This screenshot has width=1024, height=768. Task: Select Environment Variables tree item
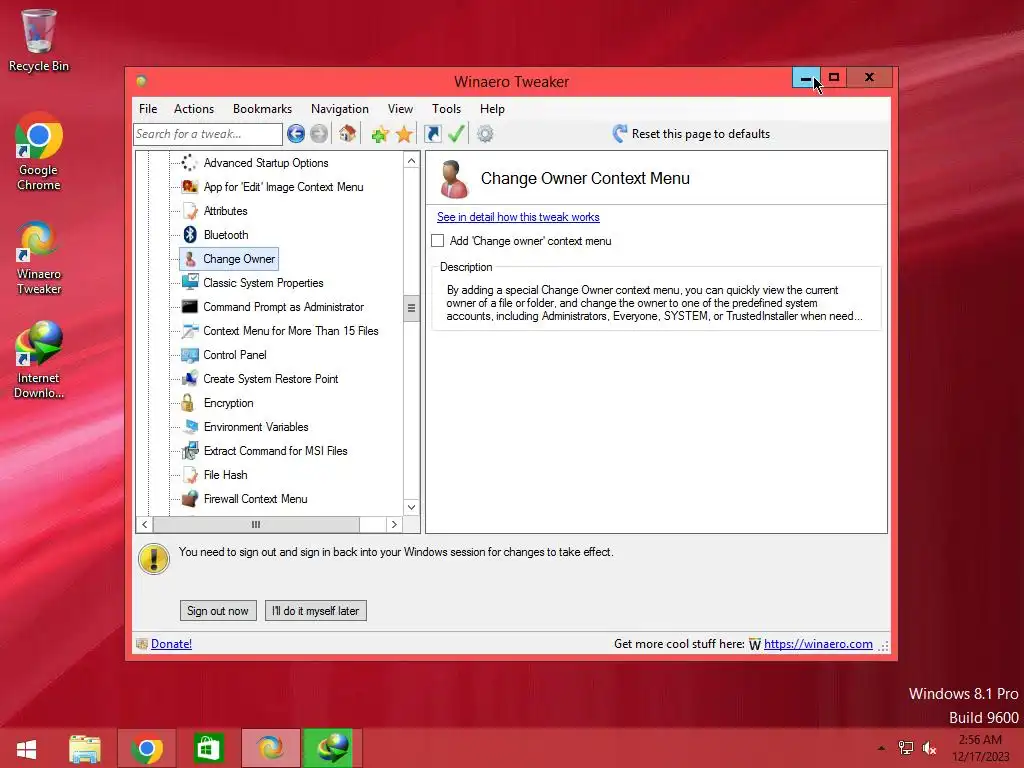256,427
